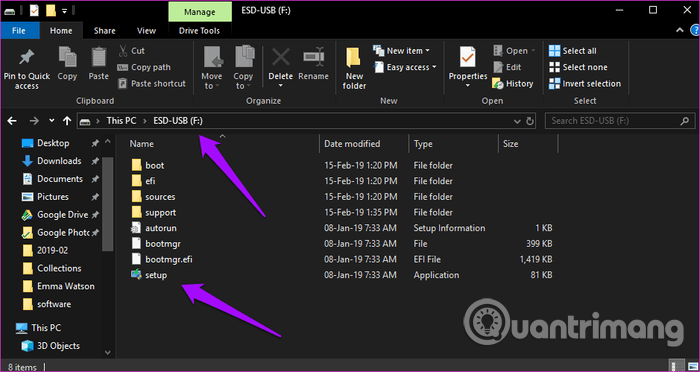This screenshot has height=372, width=700.
Task: Open the File menu tab
Action: tap(19, 31)
